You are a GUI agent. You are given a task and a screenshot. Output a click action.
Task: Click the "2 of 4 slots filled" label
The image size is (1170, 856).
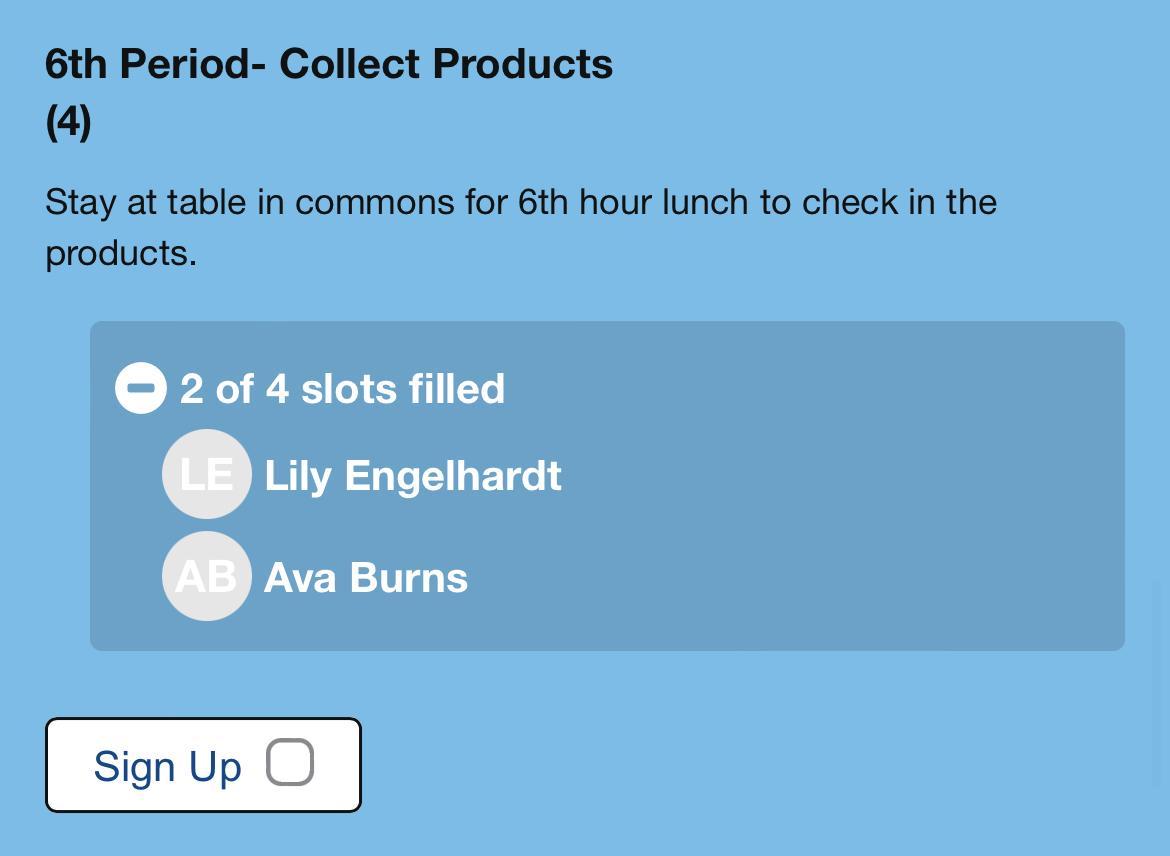point(342,389)
